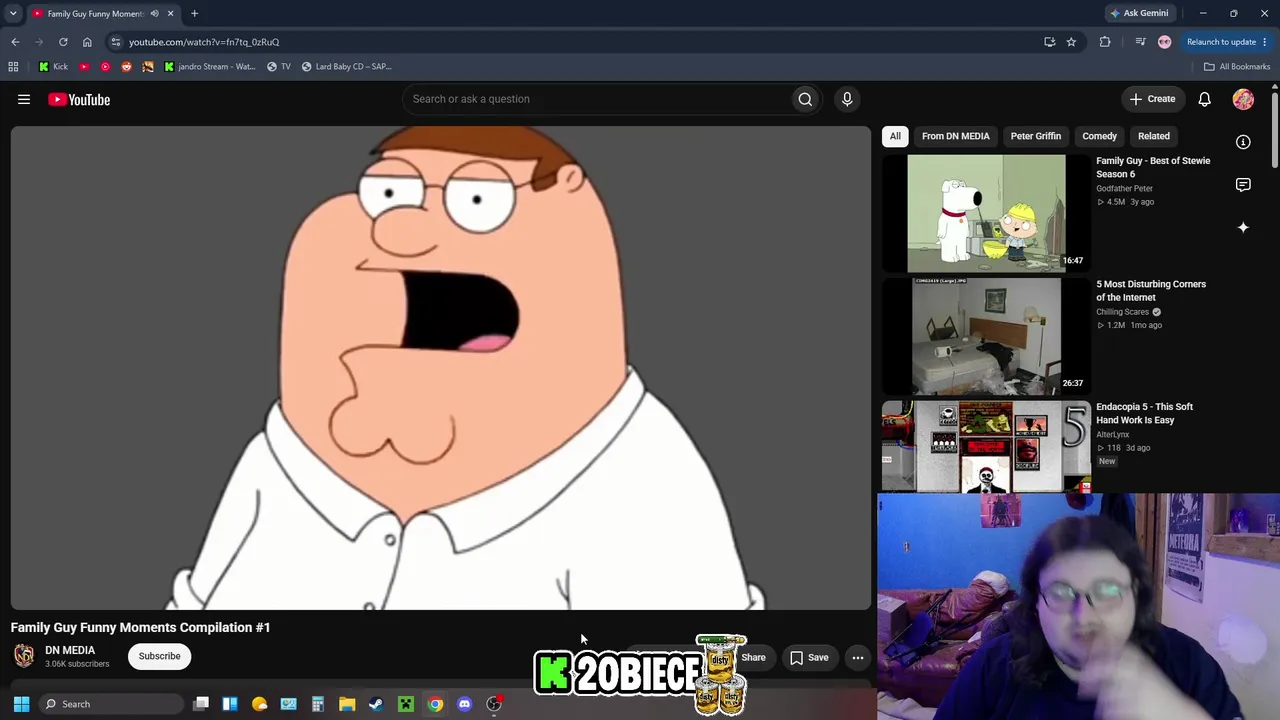Open File Explorer from the taskbar
Image resolution: width=1280 pixels, height=720 pixels.
(347, 704)
